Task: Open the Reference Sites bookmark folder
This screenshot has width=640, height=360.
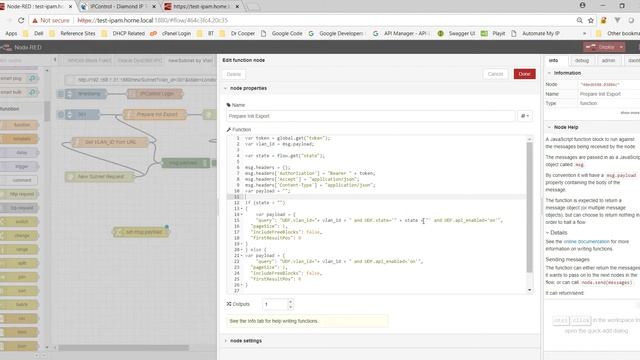Action: tap(72, 33)
